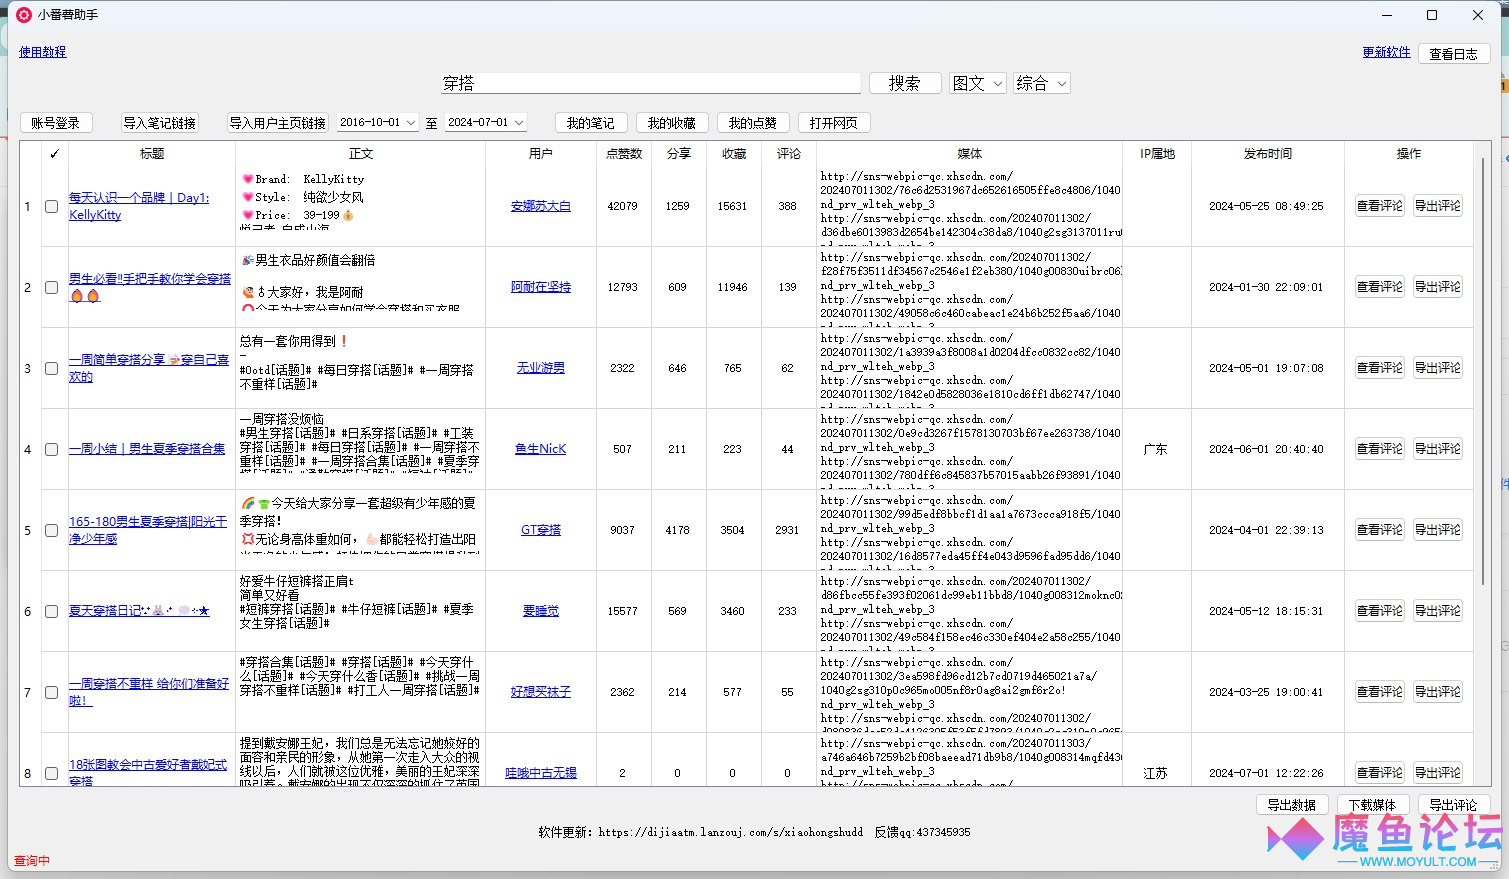Click the 导入用户主页链接 button
Screen dimensions: 1509x879
(x=278, y=123)
